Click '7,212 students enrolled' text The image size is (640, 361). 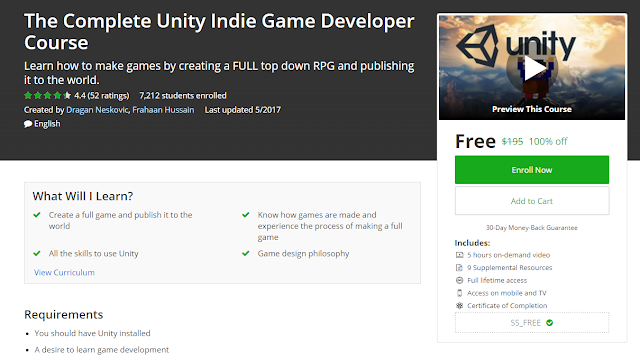pos(183,96)
